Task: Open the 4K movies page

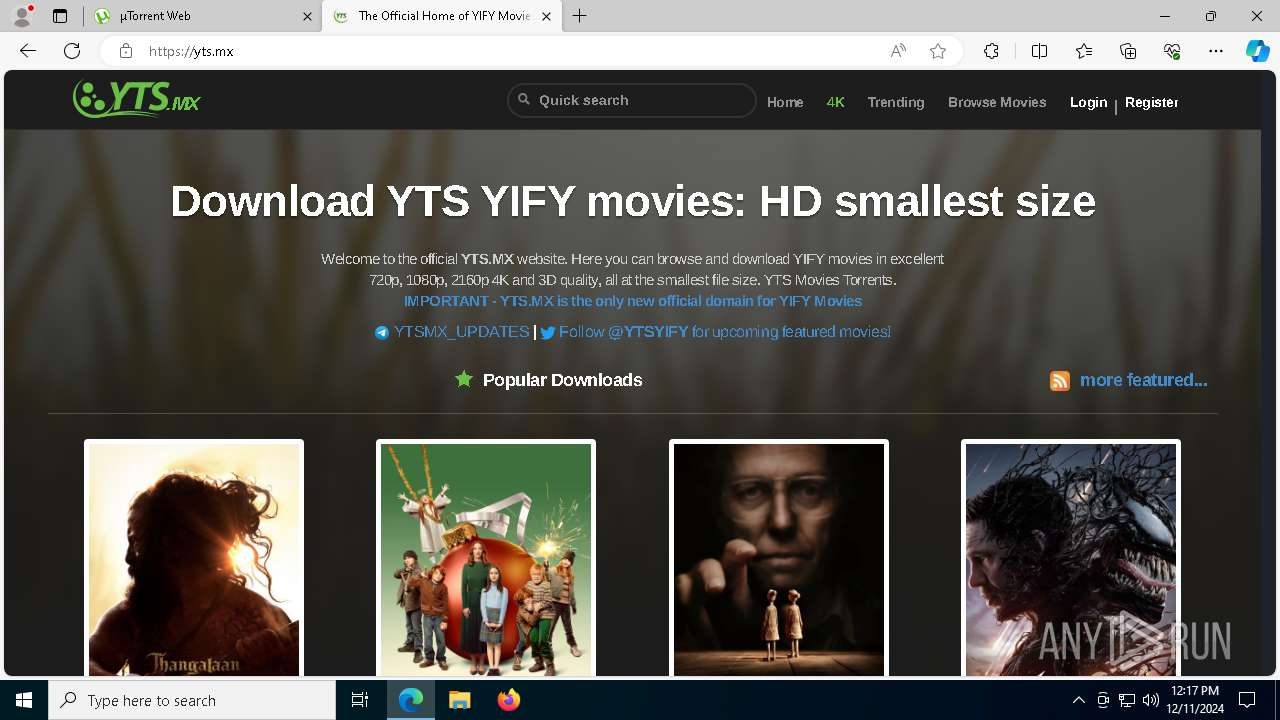Action: tap(836, 102)
